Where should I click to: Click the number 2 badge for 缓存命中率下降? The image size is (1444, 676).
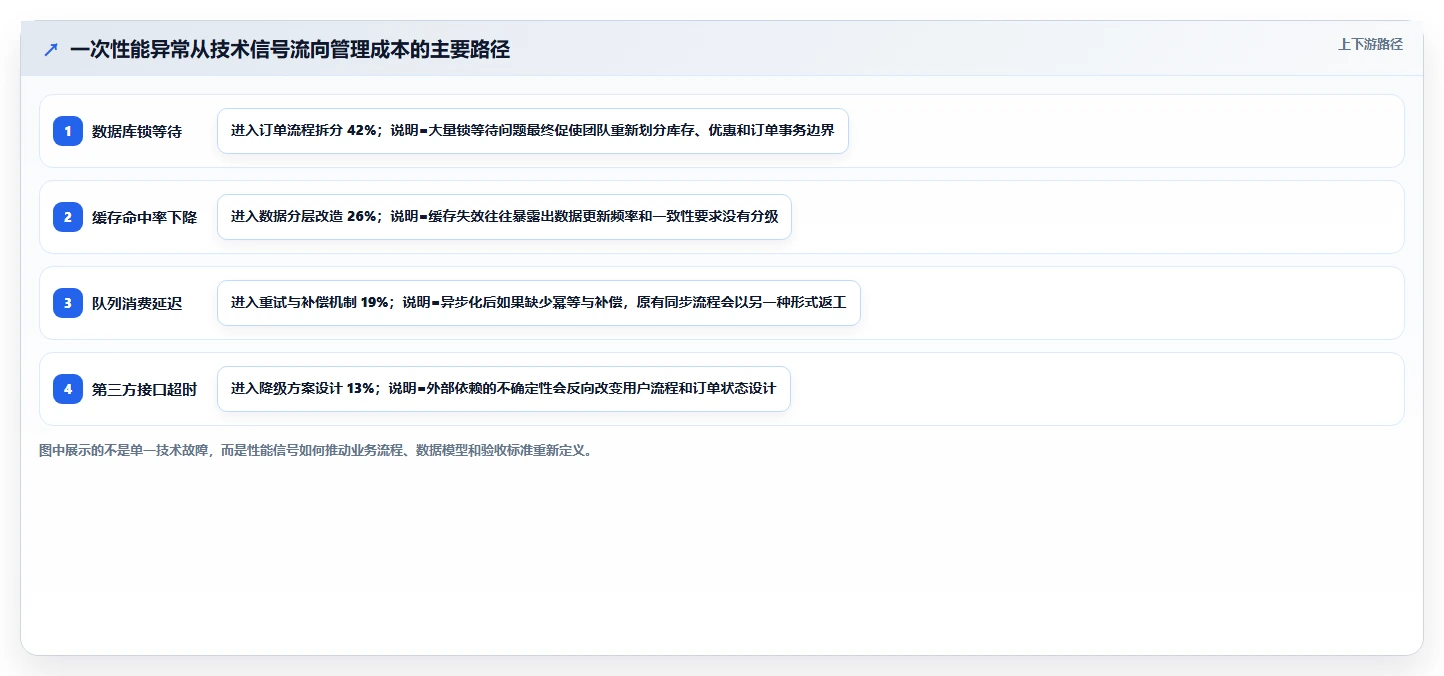[x=68, y=217]
